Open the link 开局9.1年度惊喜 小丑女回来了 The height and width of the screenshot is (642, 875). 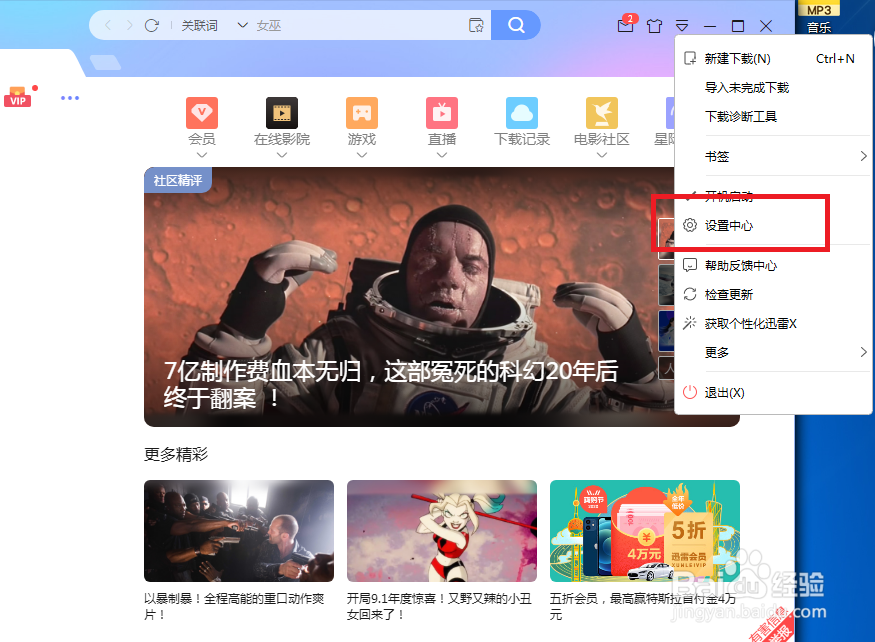pyautogui.click(x=439, y=606)
